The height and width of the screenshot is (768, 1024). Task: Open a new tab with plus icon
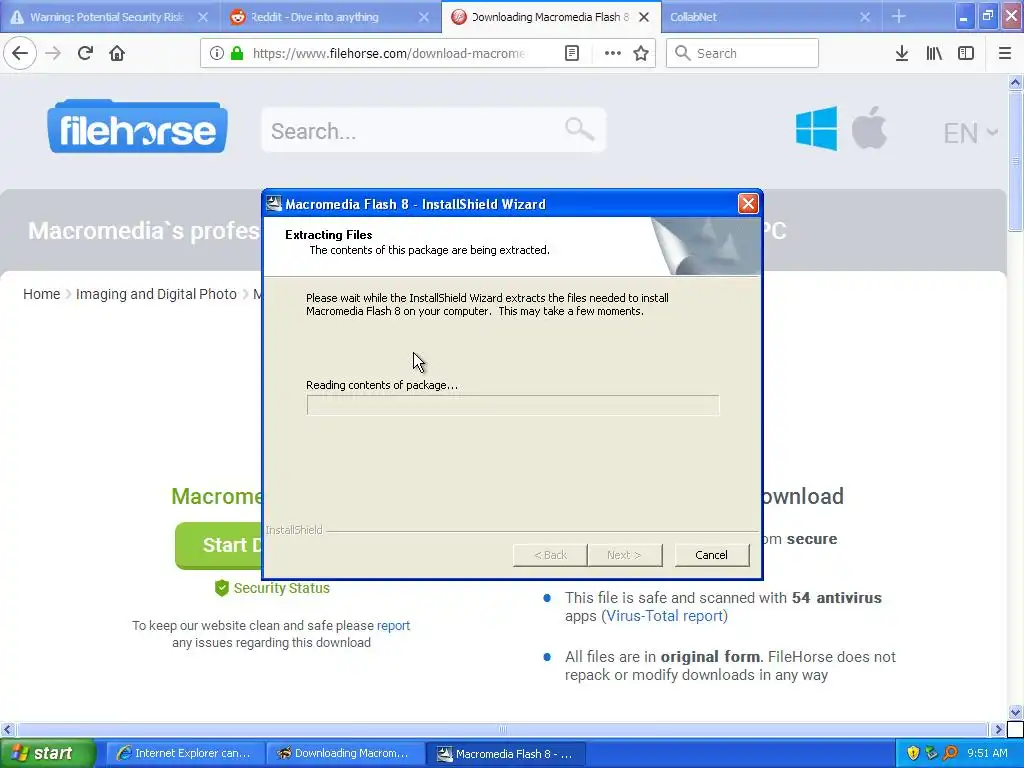pos(899,16)
